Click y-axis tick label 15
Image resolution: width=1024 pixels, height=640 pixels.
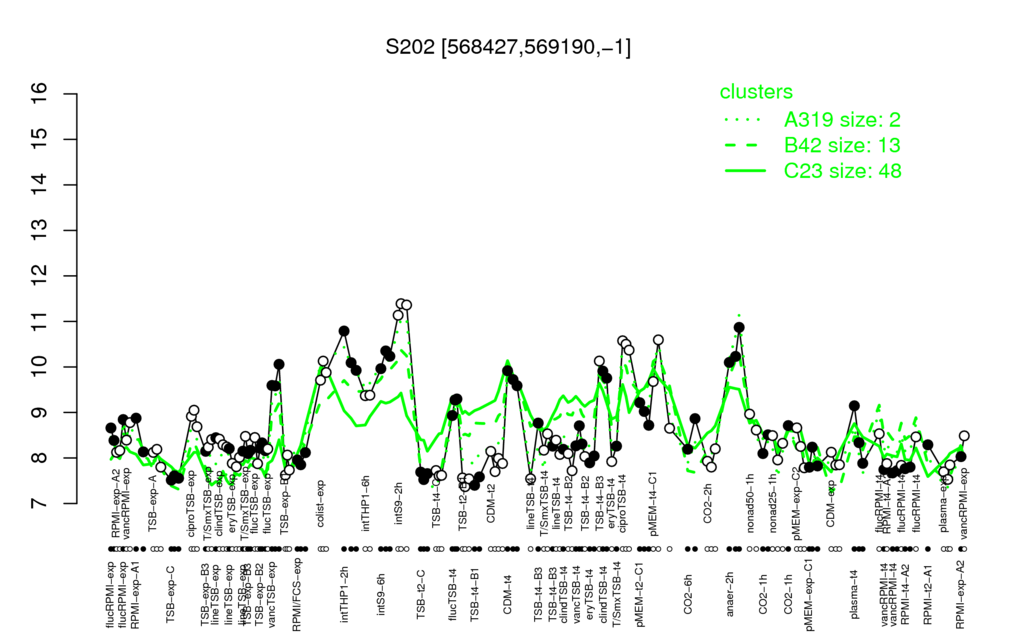pos(40,140)
